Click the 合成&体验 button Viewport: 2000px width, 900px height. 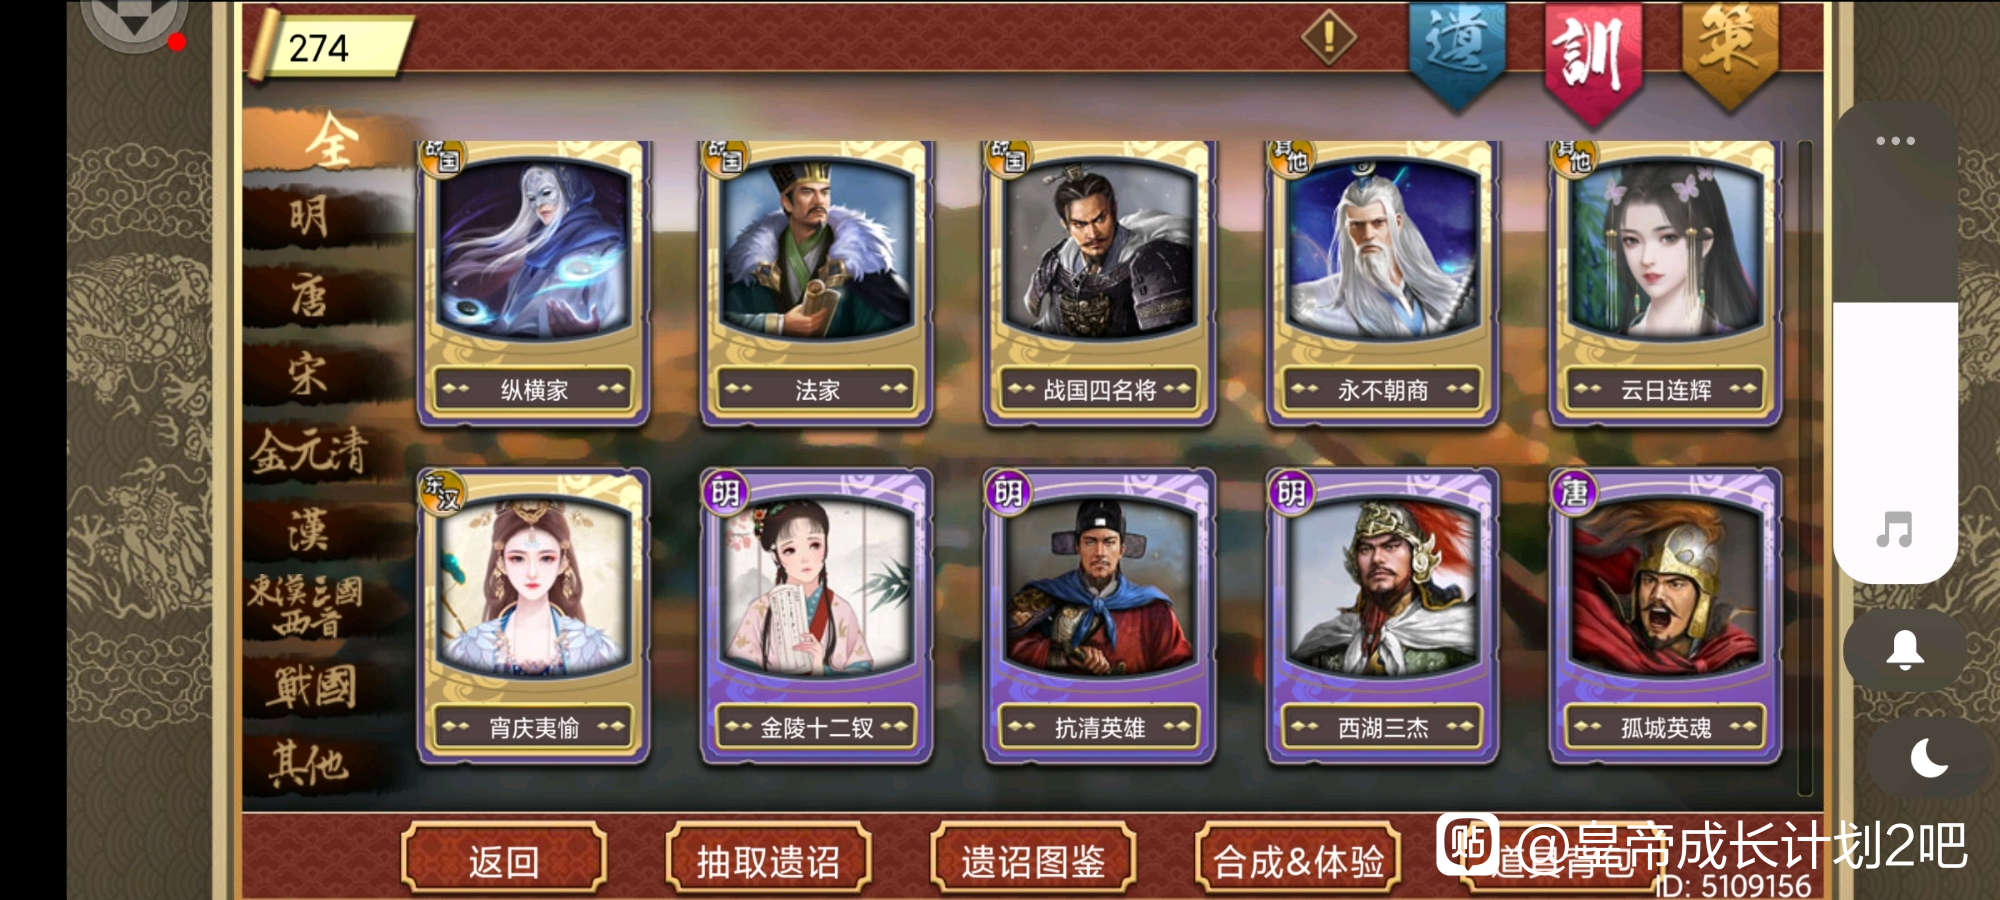pos(1298,860)
